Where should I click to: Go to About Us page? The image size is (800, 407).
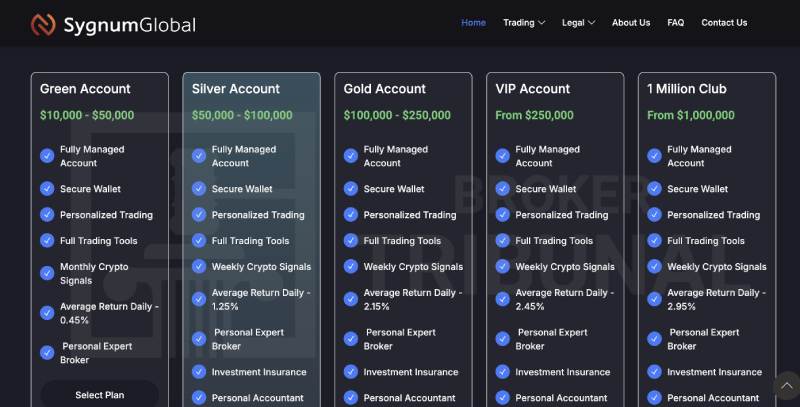pos(631,23)
